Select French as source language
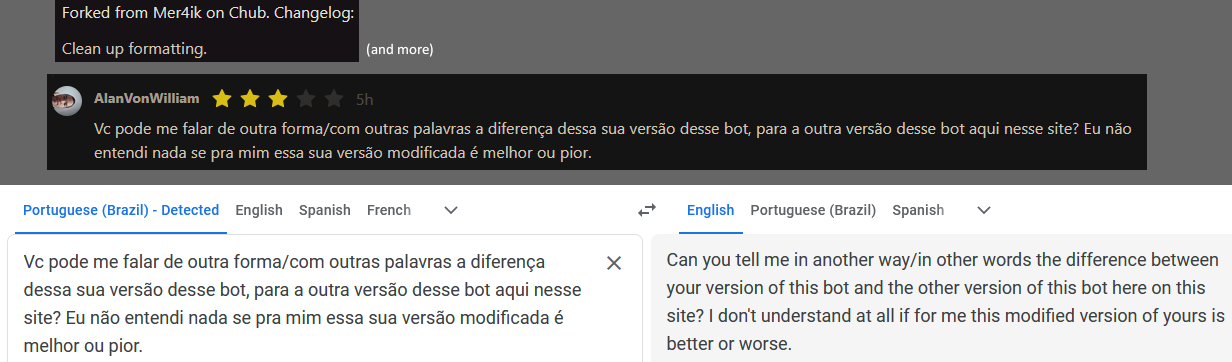Image resolution: width=1232 pixels, height=362 pixels. [389, 210]
